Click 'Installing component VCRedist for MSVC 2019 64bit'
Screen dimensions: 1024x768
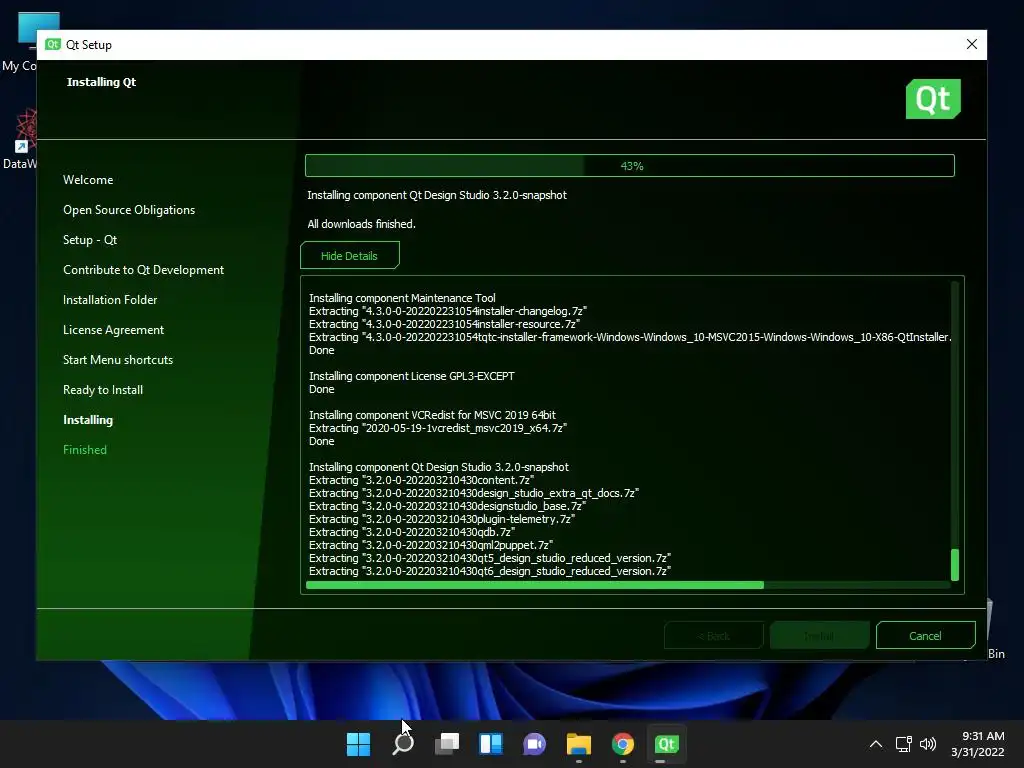pos(432,415)
